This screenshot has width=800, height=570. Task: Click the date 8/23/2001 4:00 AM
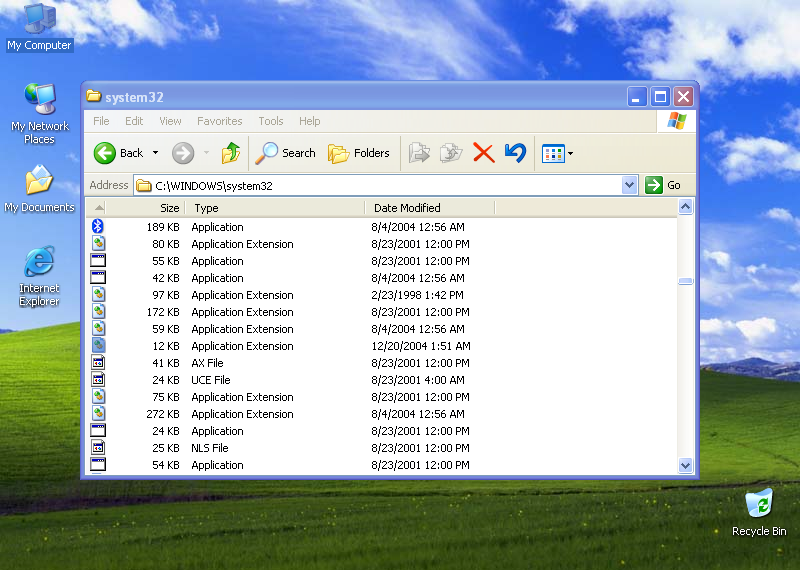click(417, 380)
